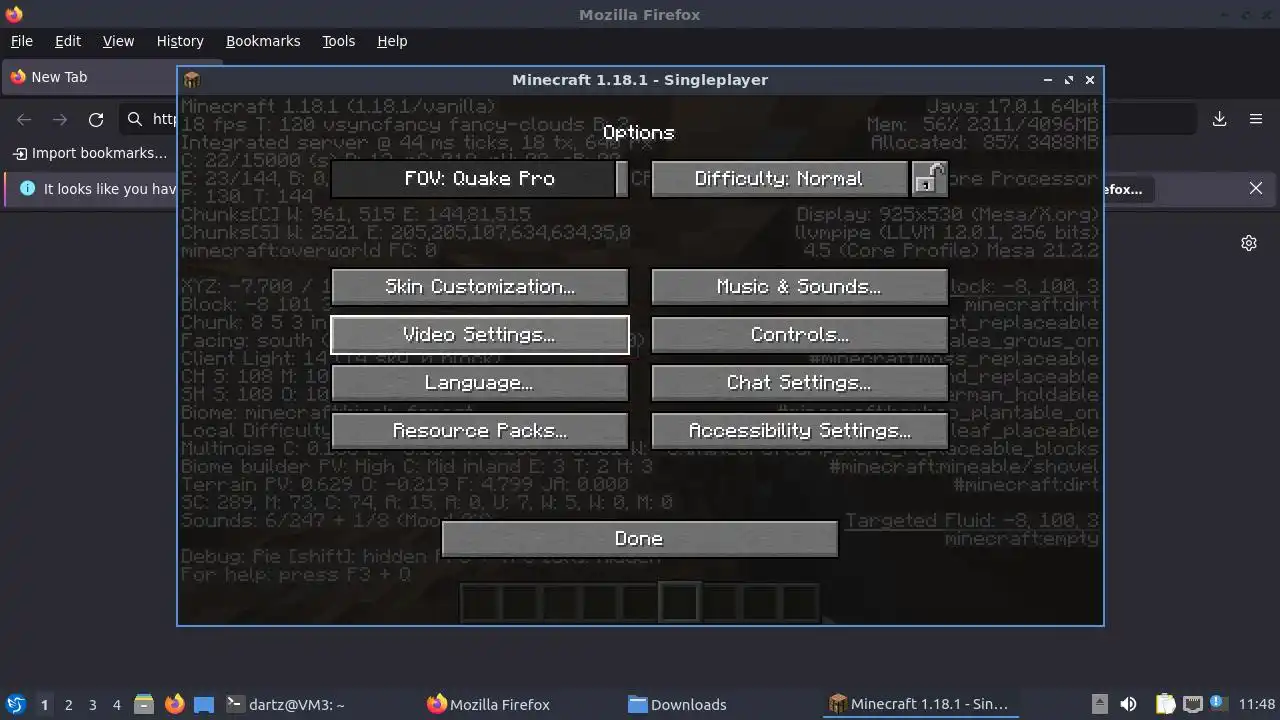Switch to workspace 1
The height and width of the screenshot is (720, 1280).
(44, 704)
